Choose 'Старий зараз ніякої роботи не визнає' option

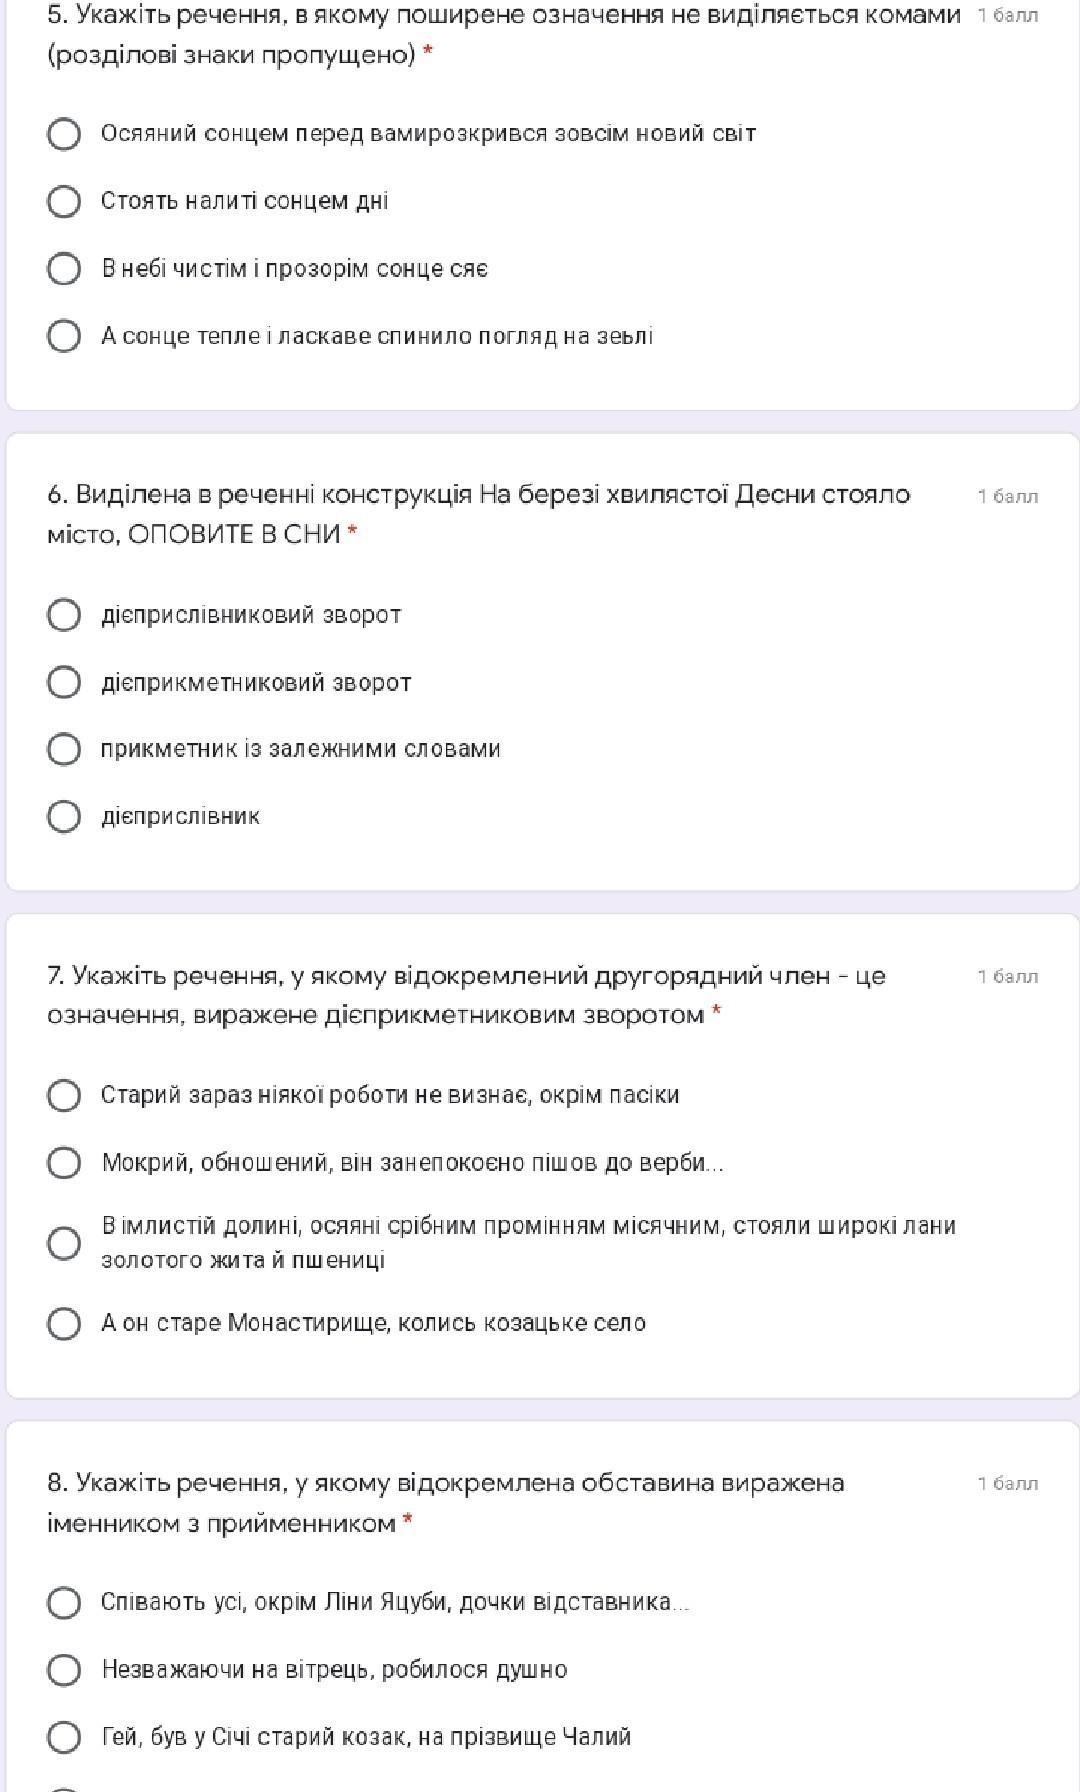pyautogui.click(x=64, y=1095)
